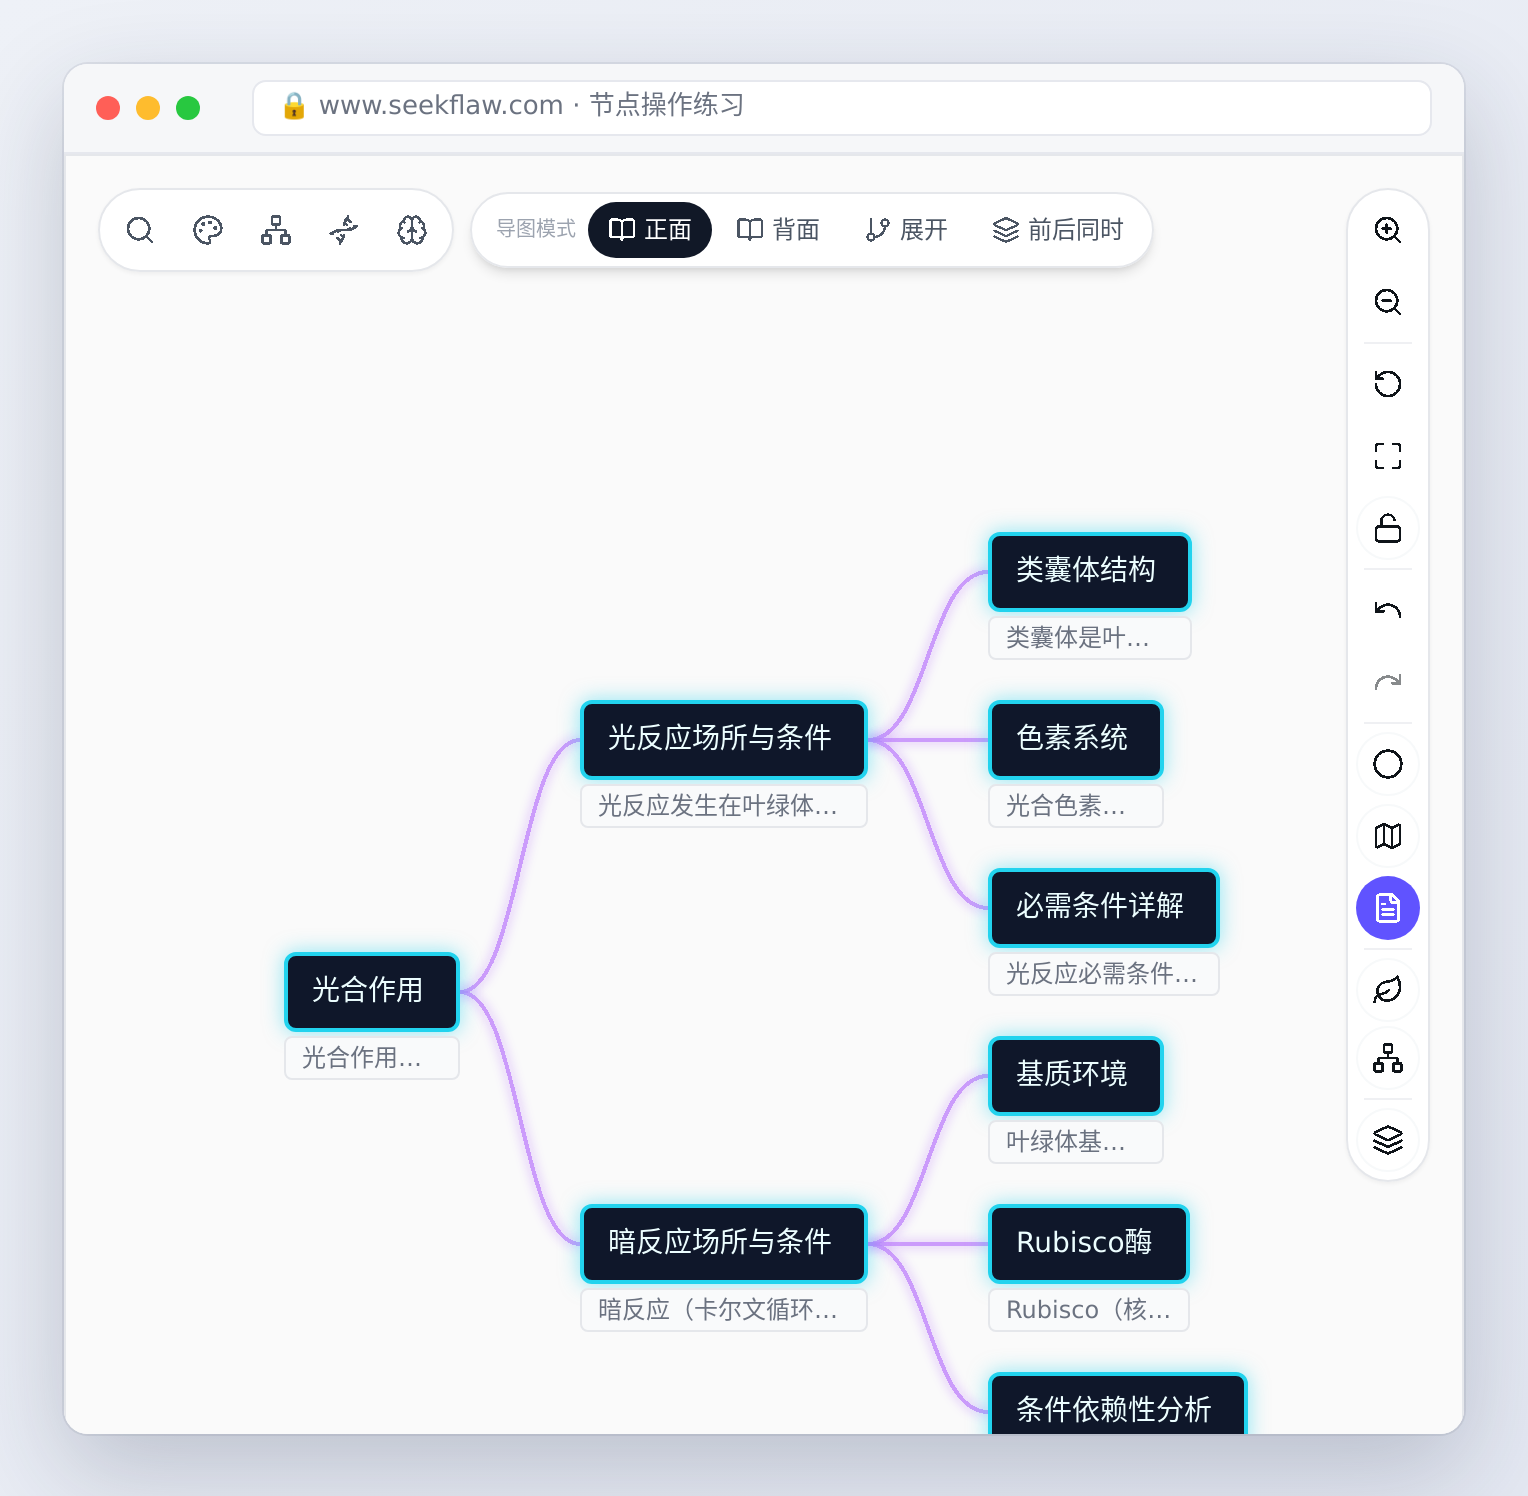Click the note '类囊体是叶…'
1528x1496 pixels.
[x=1090, y=638]
